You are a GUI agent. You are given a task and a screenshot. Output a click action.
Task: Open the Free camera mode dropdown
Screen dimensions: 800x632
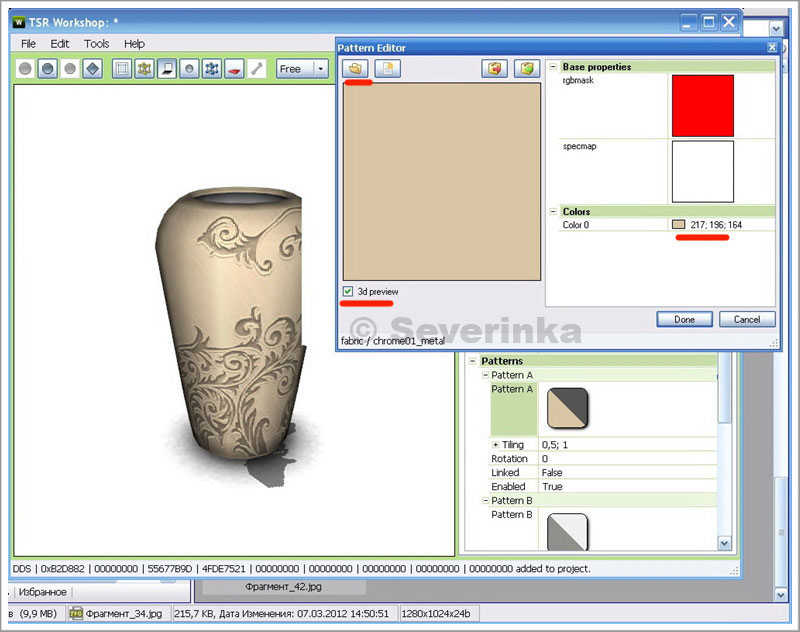(320, 69)
